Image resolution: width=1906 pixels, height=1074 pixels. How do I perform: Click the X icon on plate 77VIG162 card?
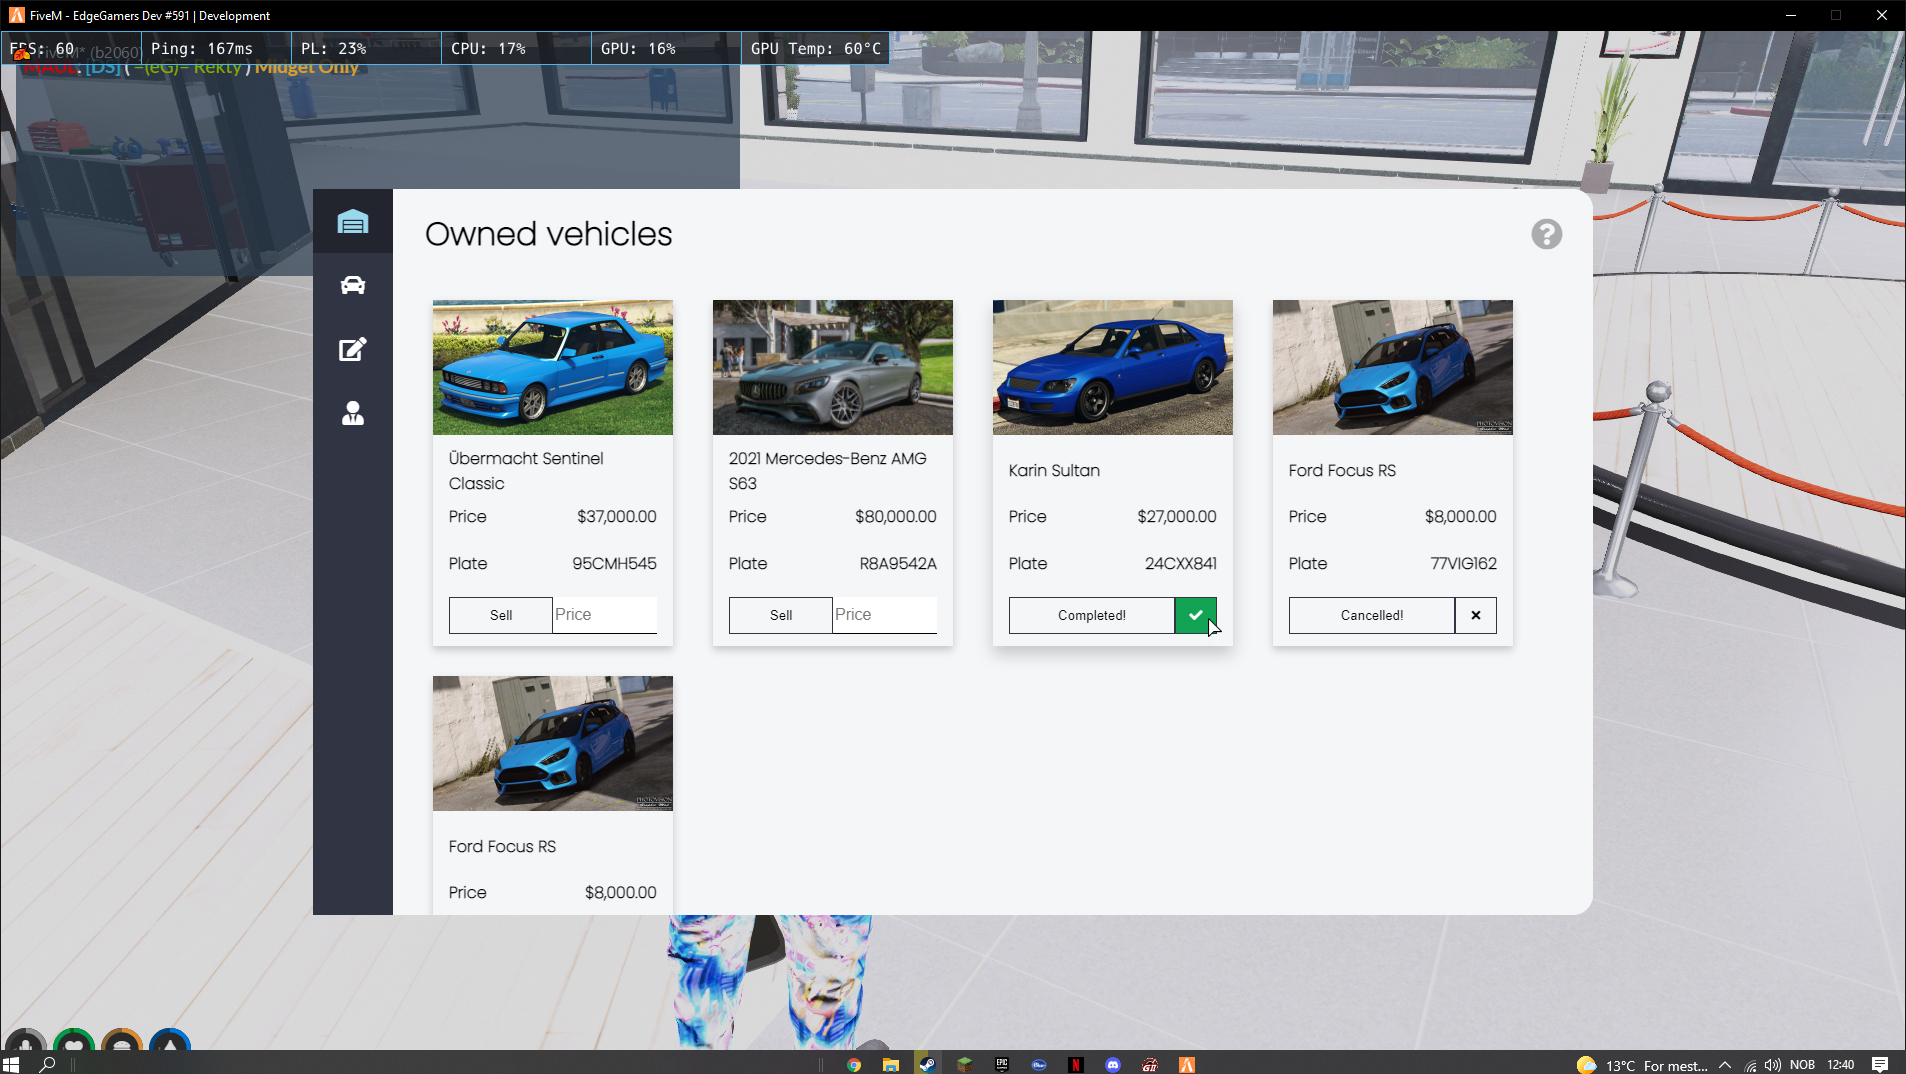pos(1475,615)
